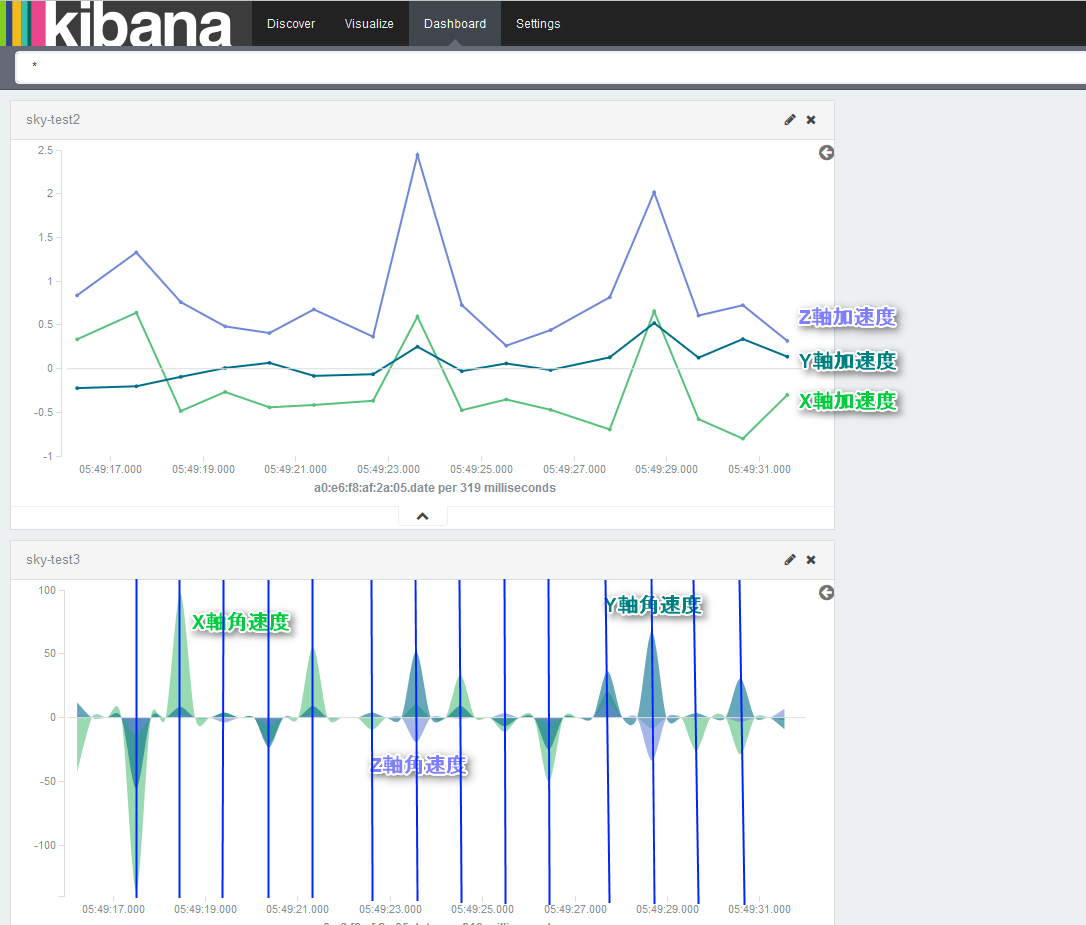Click the Z軸加速度 peak point near 05:49:23
This screenshot has height=925, width=1086.
click(x=417, y=154)
